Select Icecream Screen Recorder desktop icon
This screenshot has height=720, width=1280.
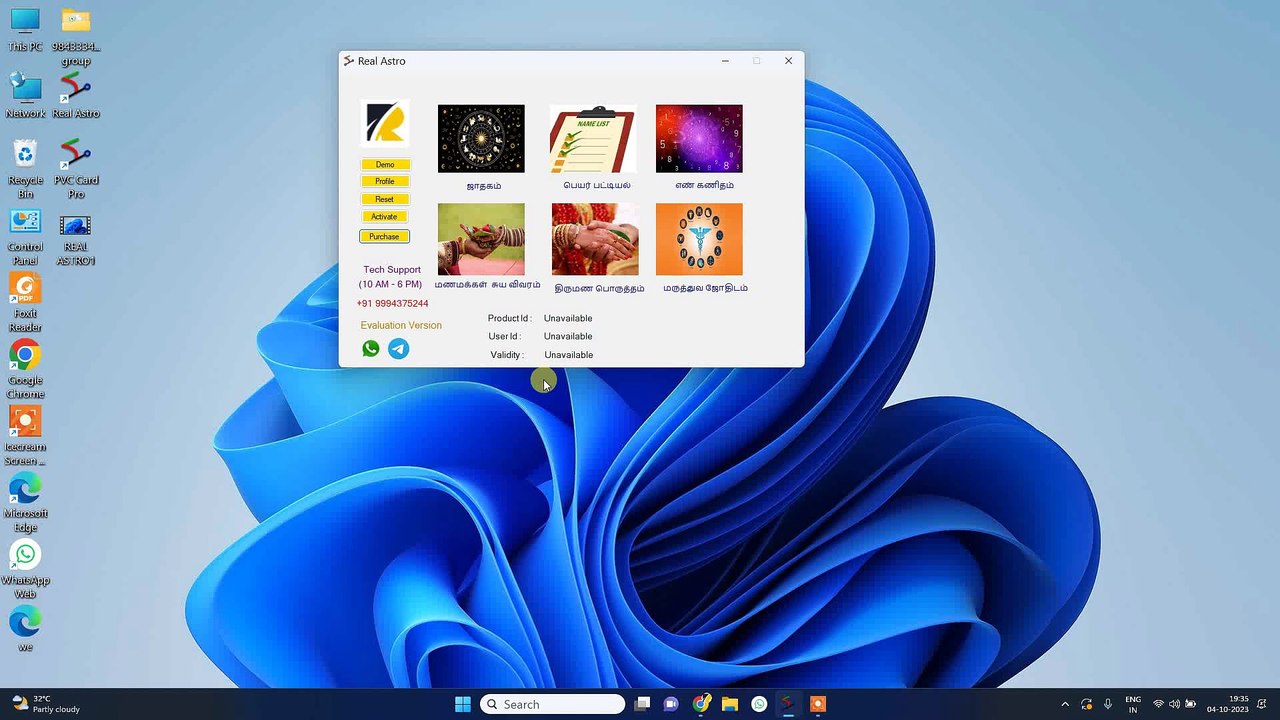25,437
